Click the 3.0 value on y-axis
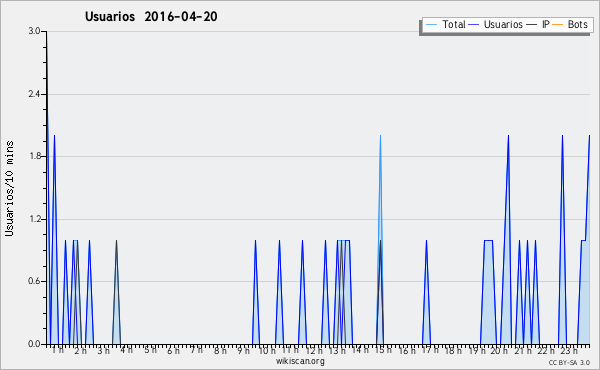The width and height of the screenshot is (600, 370). pyautogui.click(x=34, y=31)
